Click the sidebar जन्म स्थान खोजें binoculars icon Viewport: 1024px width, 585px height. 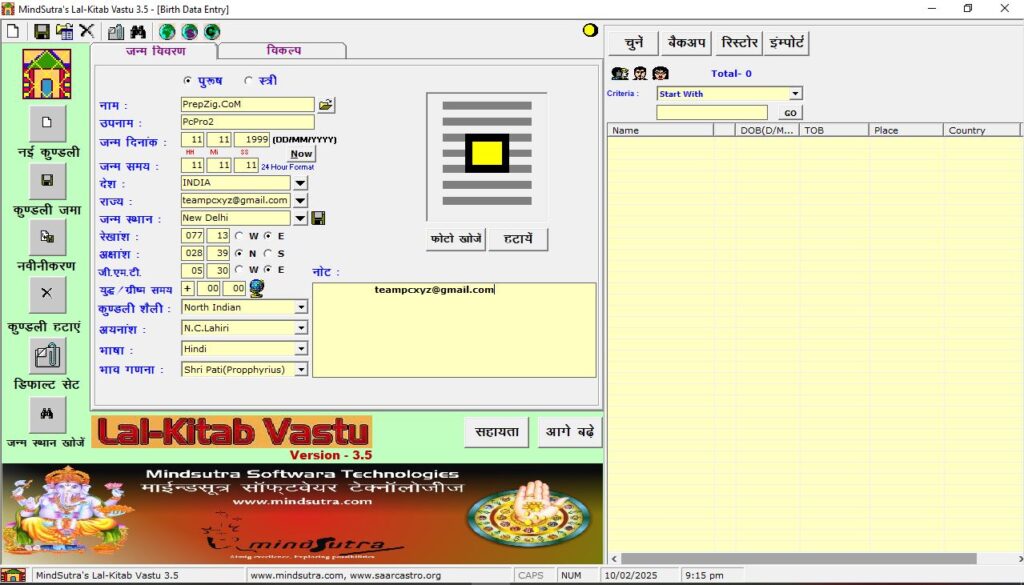tap(47, 415)
